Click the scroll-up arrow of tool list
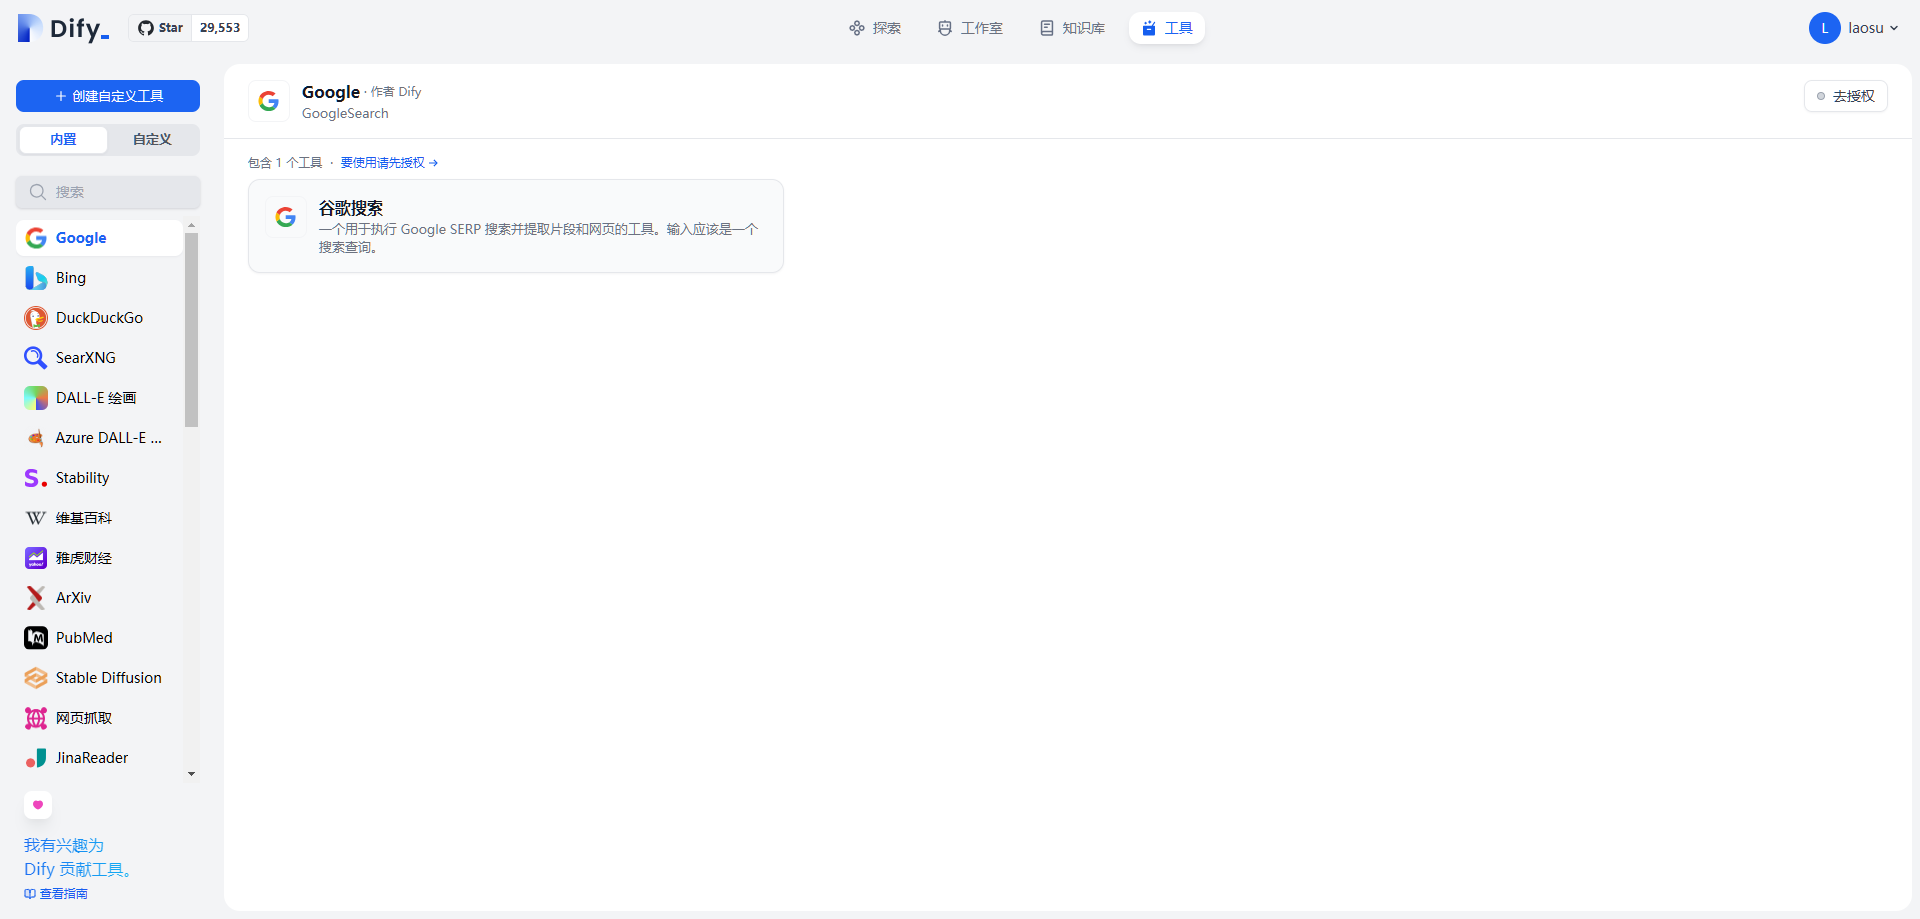 (x=191, y=225)
